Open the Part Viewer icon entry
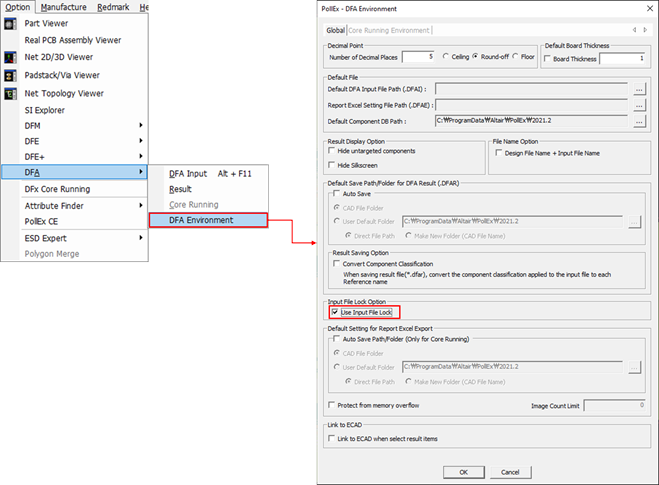659x485 pixels. click(11, 23)
